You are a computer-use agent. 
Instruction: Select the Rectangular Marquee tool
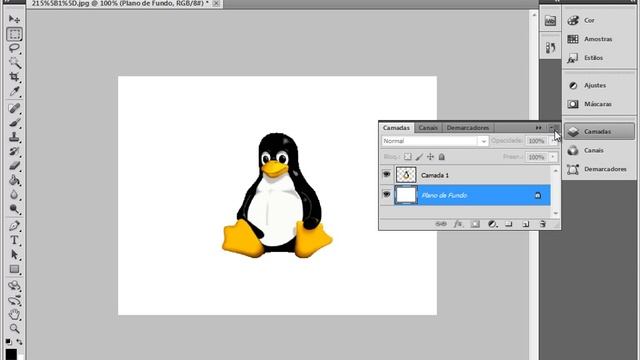click(x=14, y=34)
